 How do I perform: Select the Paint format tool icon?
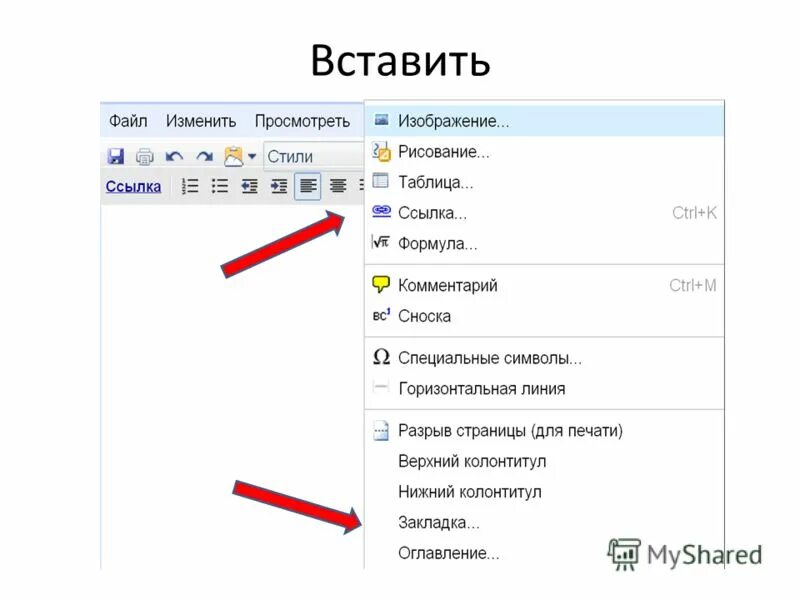(x=233, y=155)
